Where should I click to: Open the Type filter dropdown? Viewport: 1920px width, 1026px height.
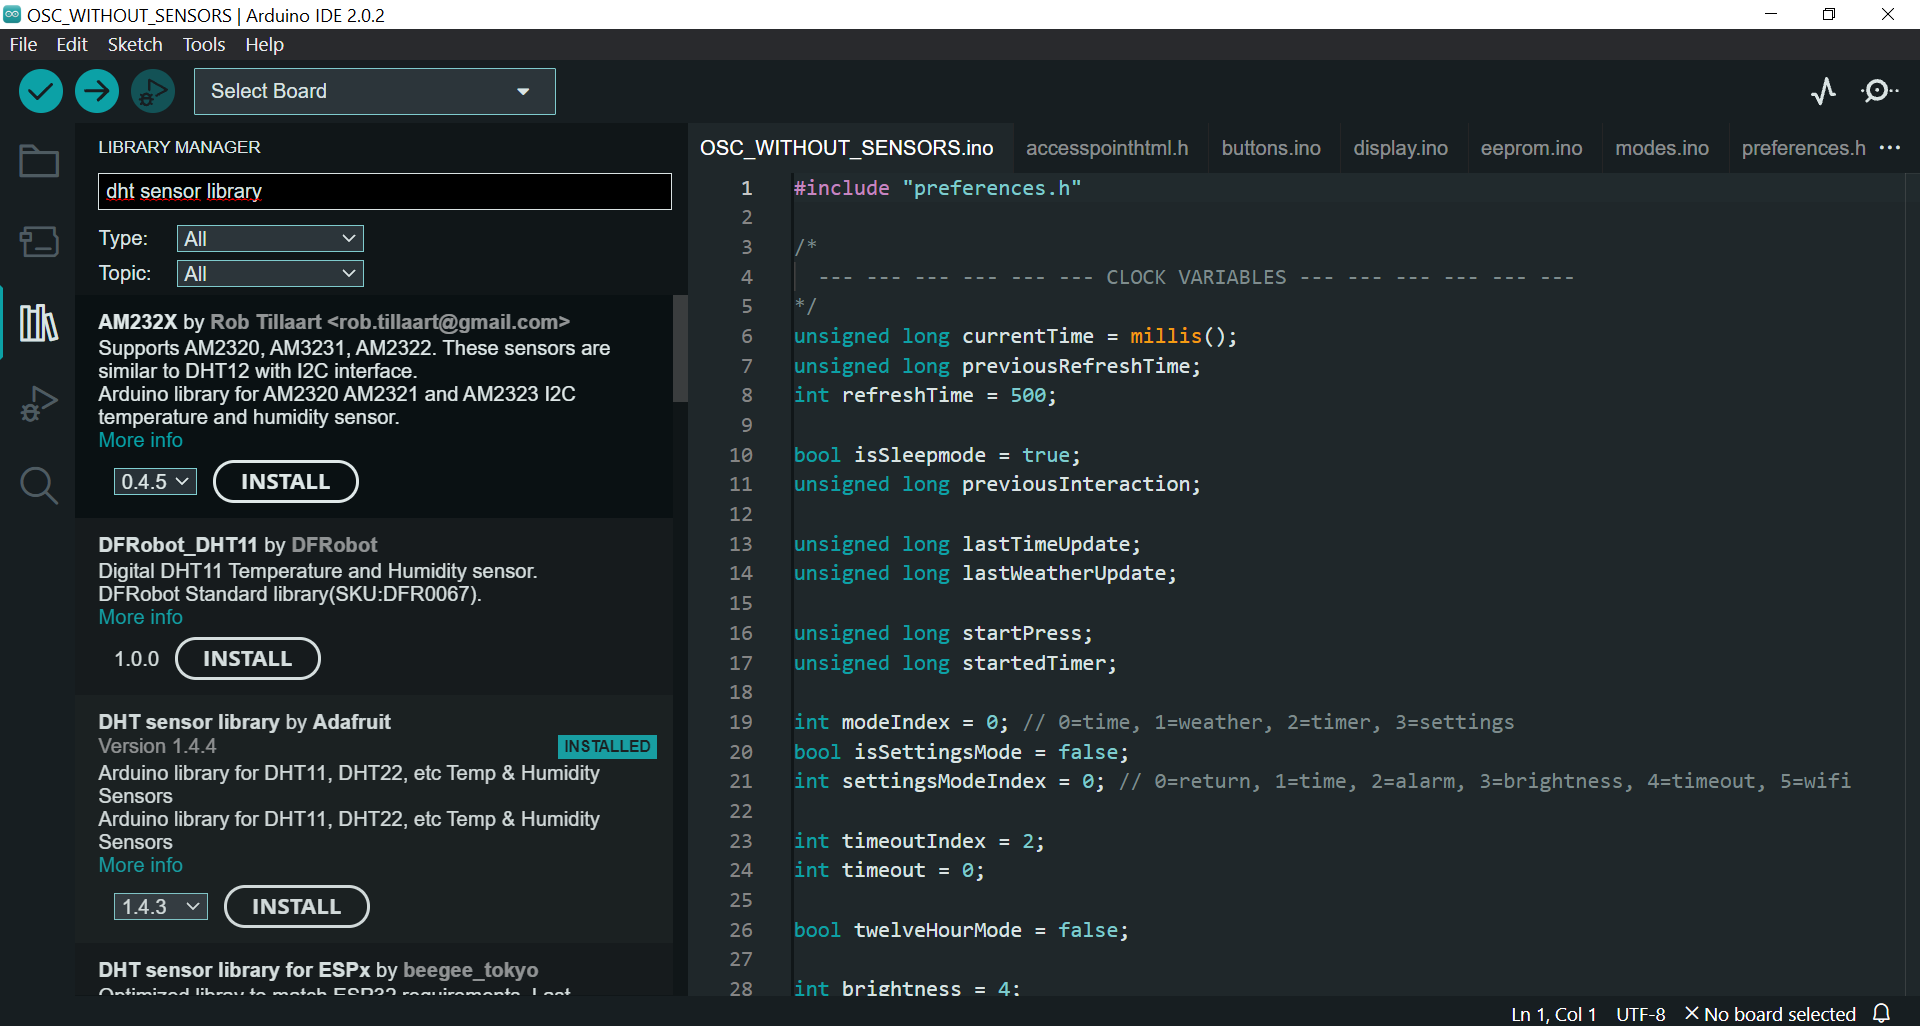(x=270, y=239)
